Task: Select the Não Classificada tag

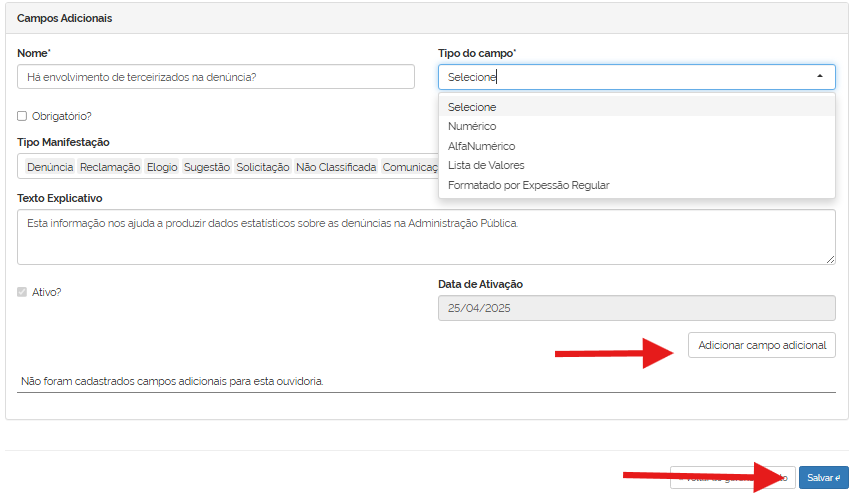Action: click(x=336, y=167)
